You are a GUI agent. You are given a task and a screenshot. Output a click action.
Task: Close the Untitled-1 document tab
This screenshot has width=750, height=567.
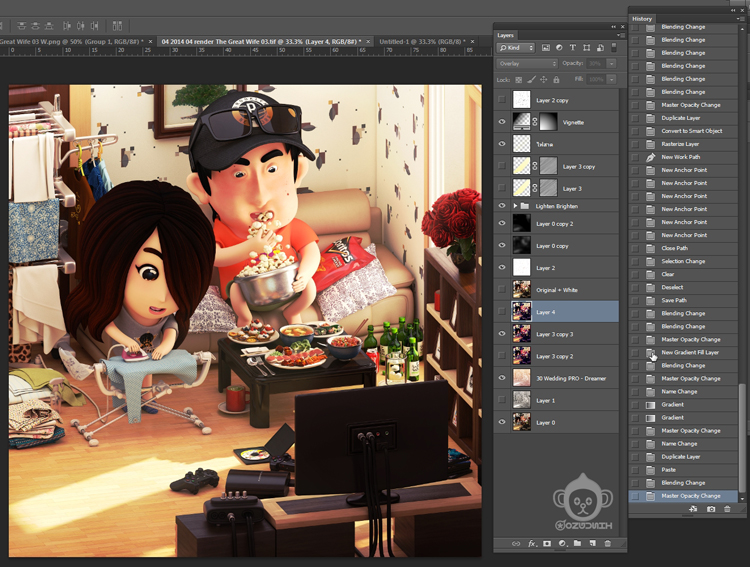tap(473, 42)
